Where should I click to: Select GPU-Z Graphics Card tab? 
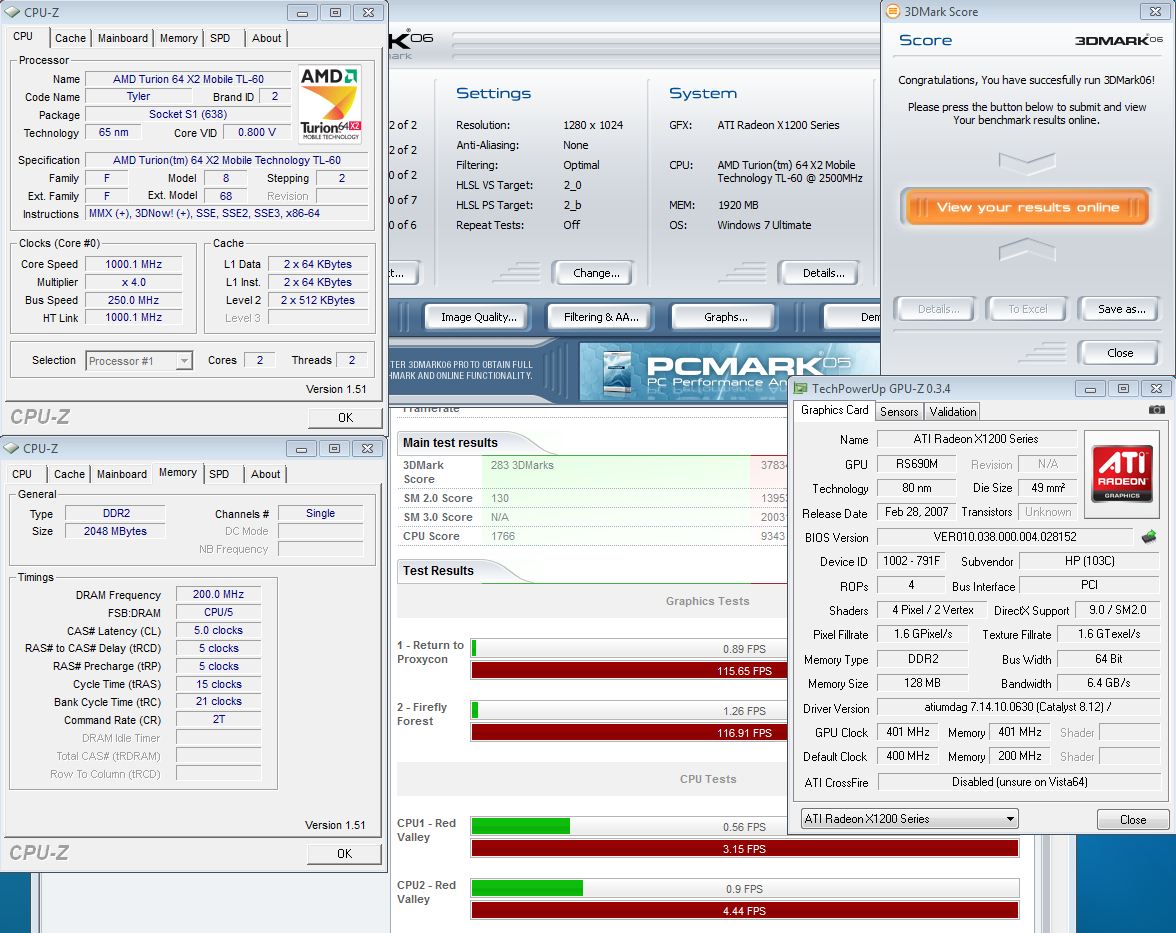pos(834,410)
